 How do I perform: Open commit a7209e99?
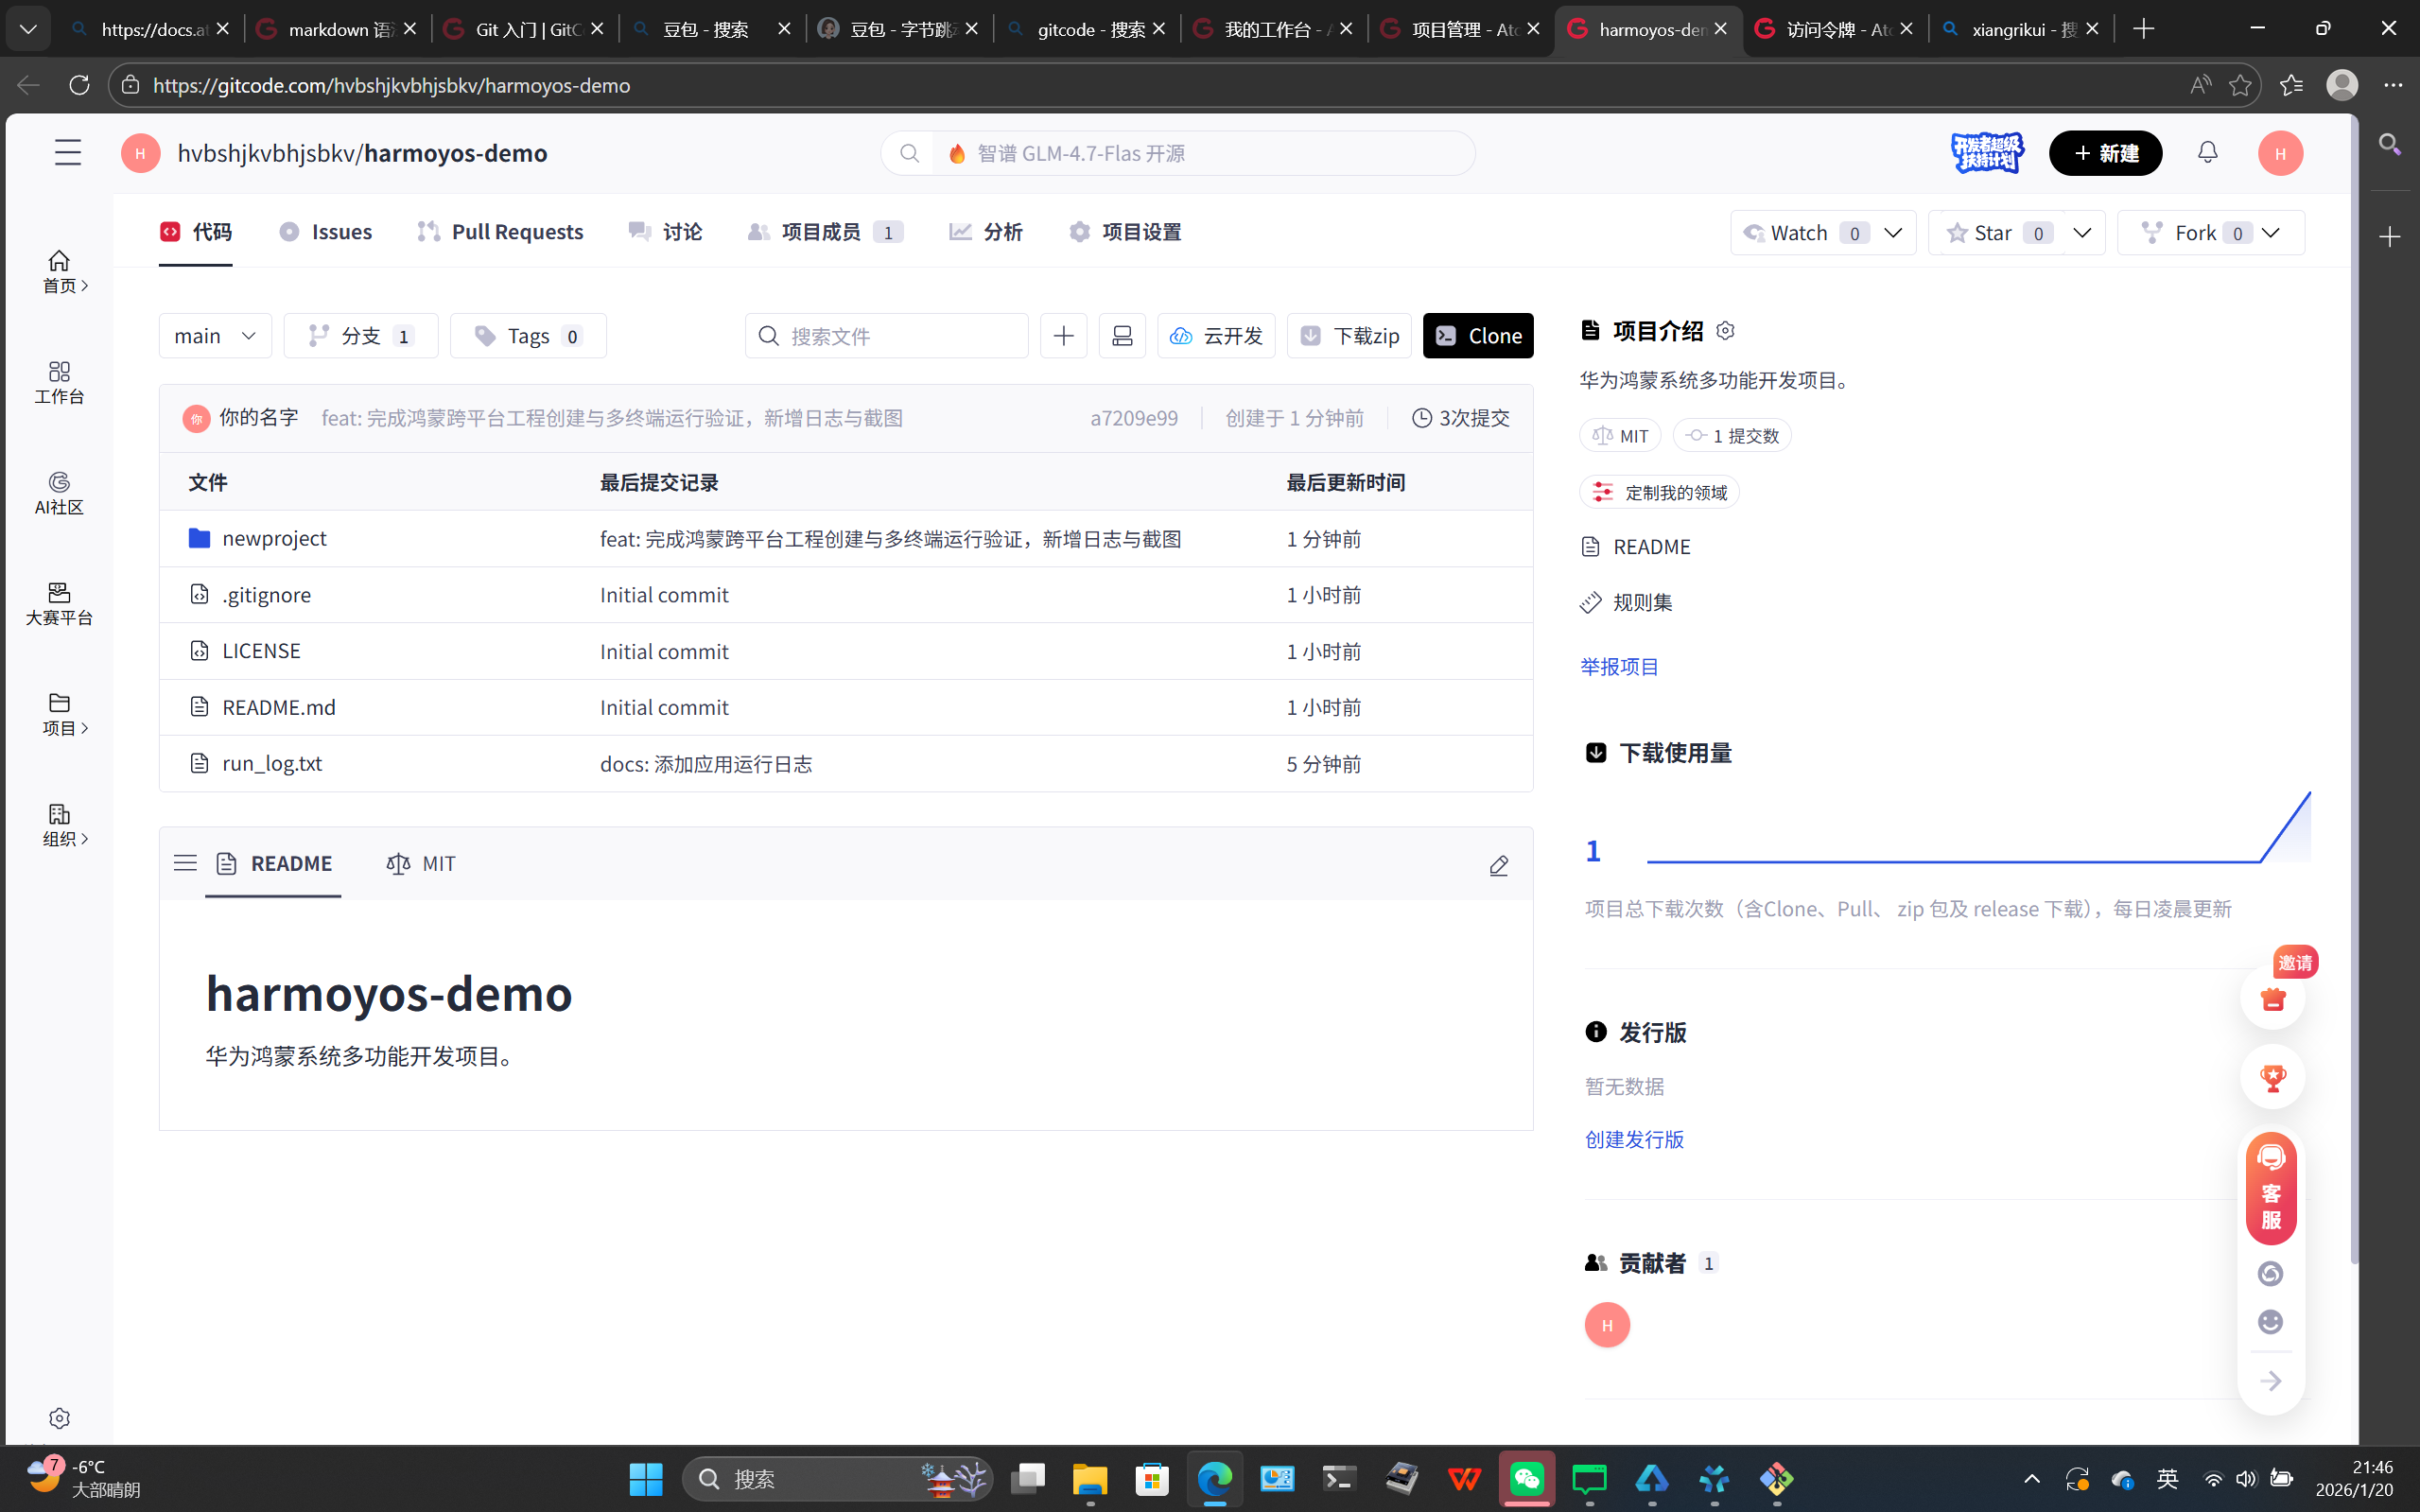pos(1134,418)
